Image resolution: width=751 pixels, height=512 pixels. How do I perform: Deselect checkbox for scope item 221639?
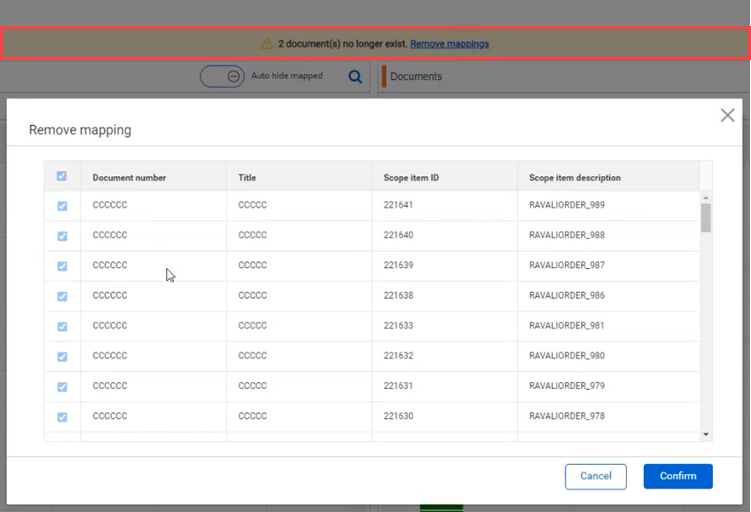tap(62, 266)
